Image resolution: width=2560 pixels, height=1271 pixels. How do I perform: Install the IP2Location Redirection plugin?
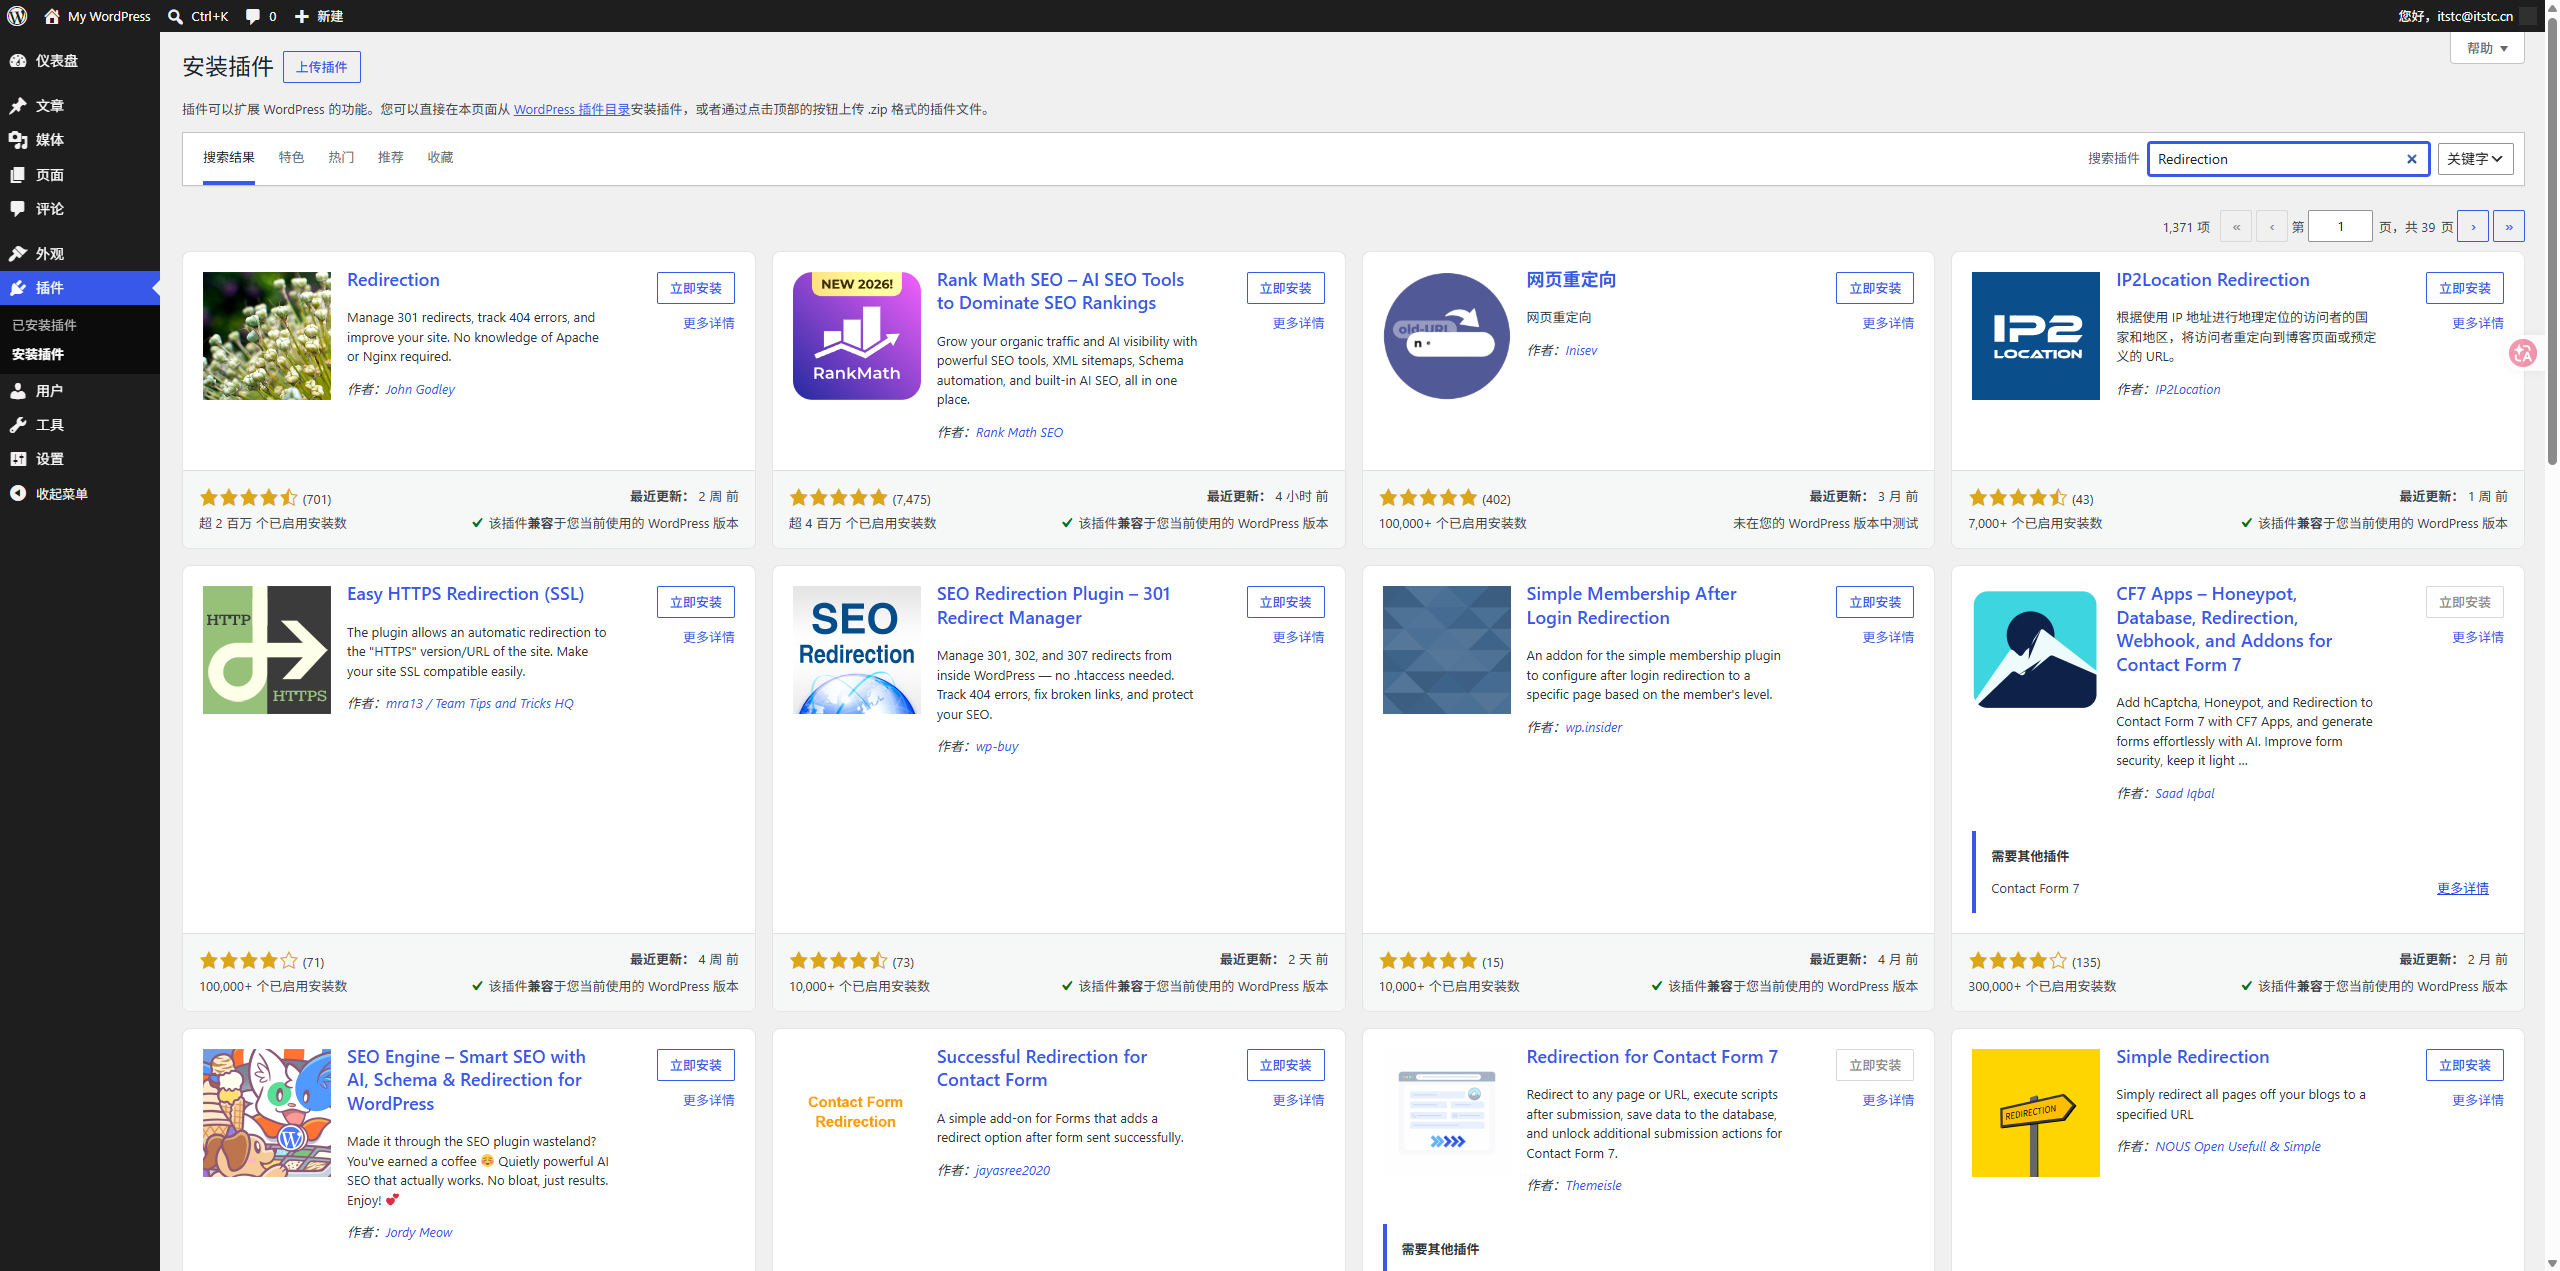tap(2465, 288)
